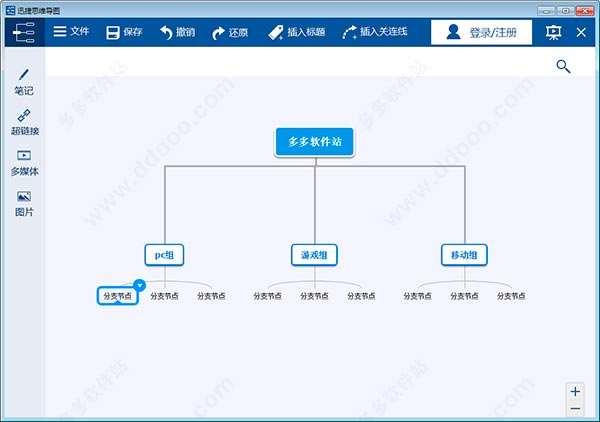Select the middle 分支节点 under 移动组

click(x=464, y=296)
